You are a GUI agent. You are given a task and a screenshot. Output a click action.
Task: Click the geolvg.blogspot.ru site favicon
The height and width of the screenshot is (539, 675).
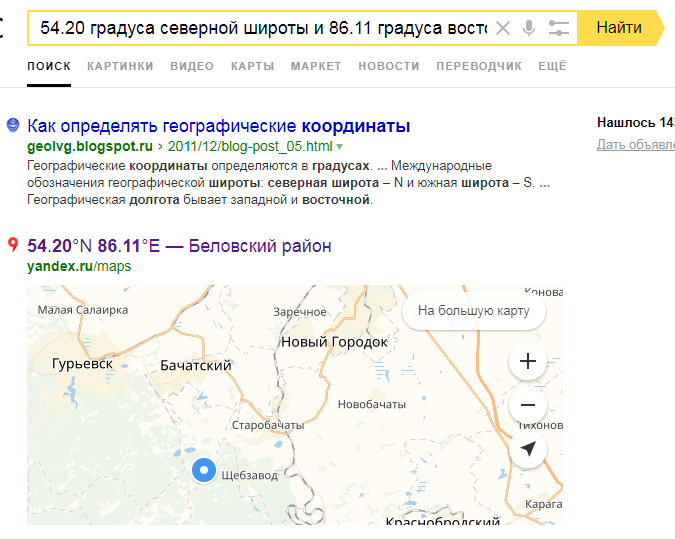(13, 125)
